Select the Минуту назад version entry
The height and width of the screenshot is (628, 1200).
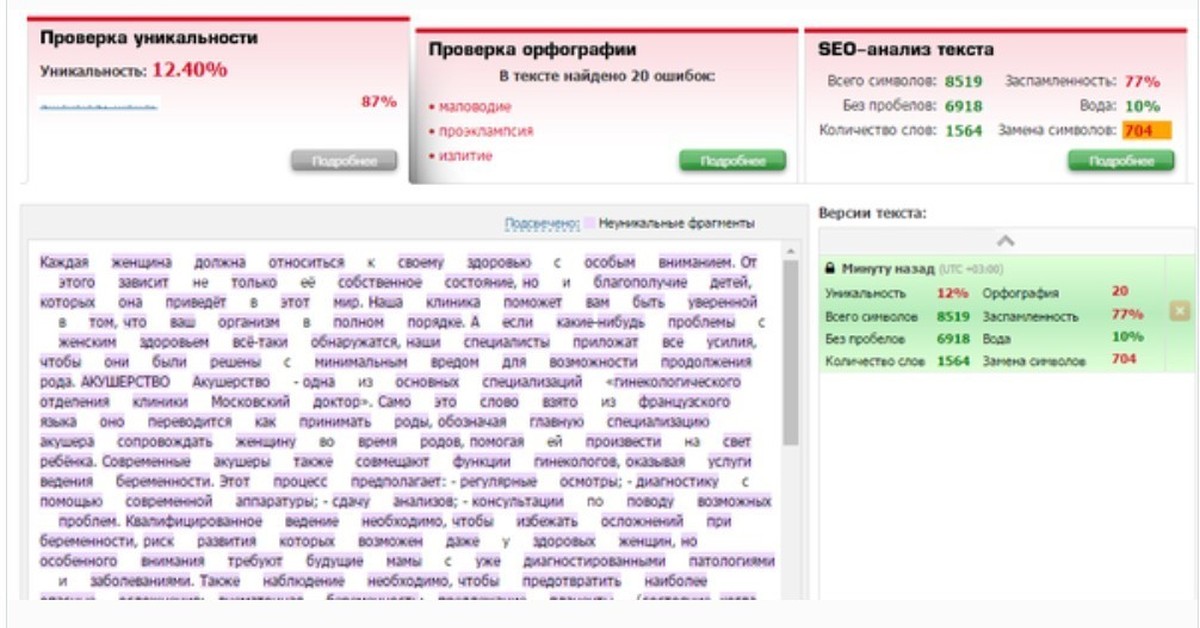(888, 269)
